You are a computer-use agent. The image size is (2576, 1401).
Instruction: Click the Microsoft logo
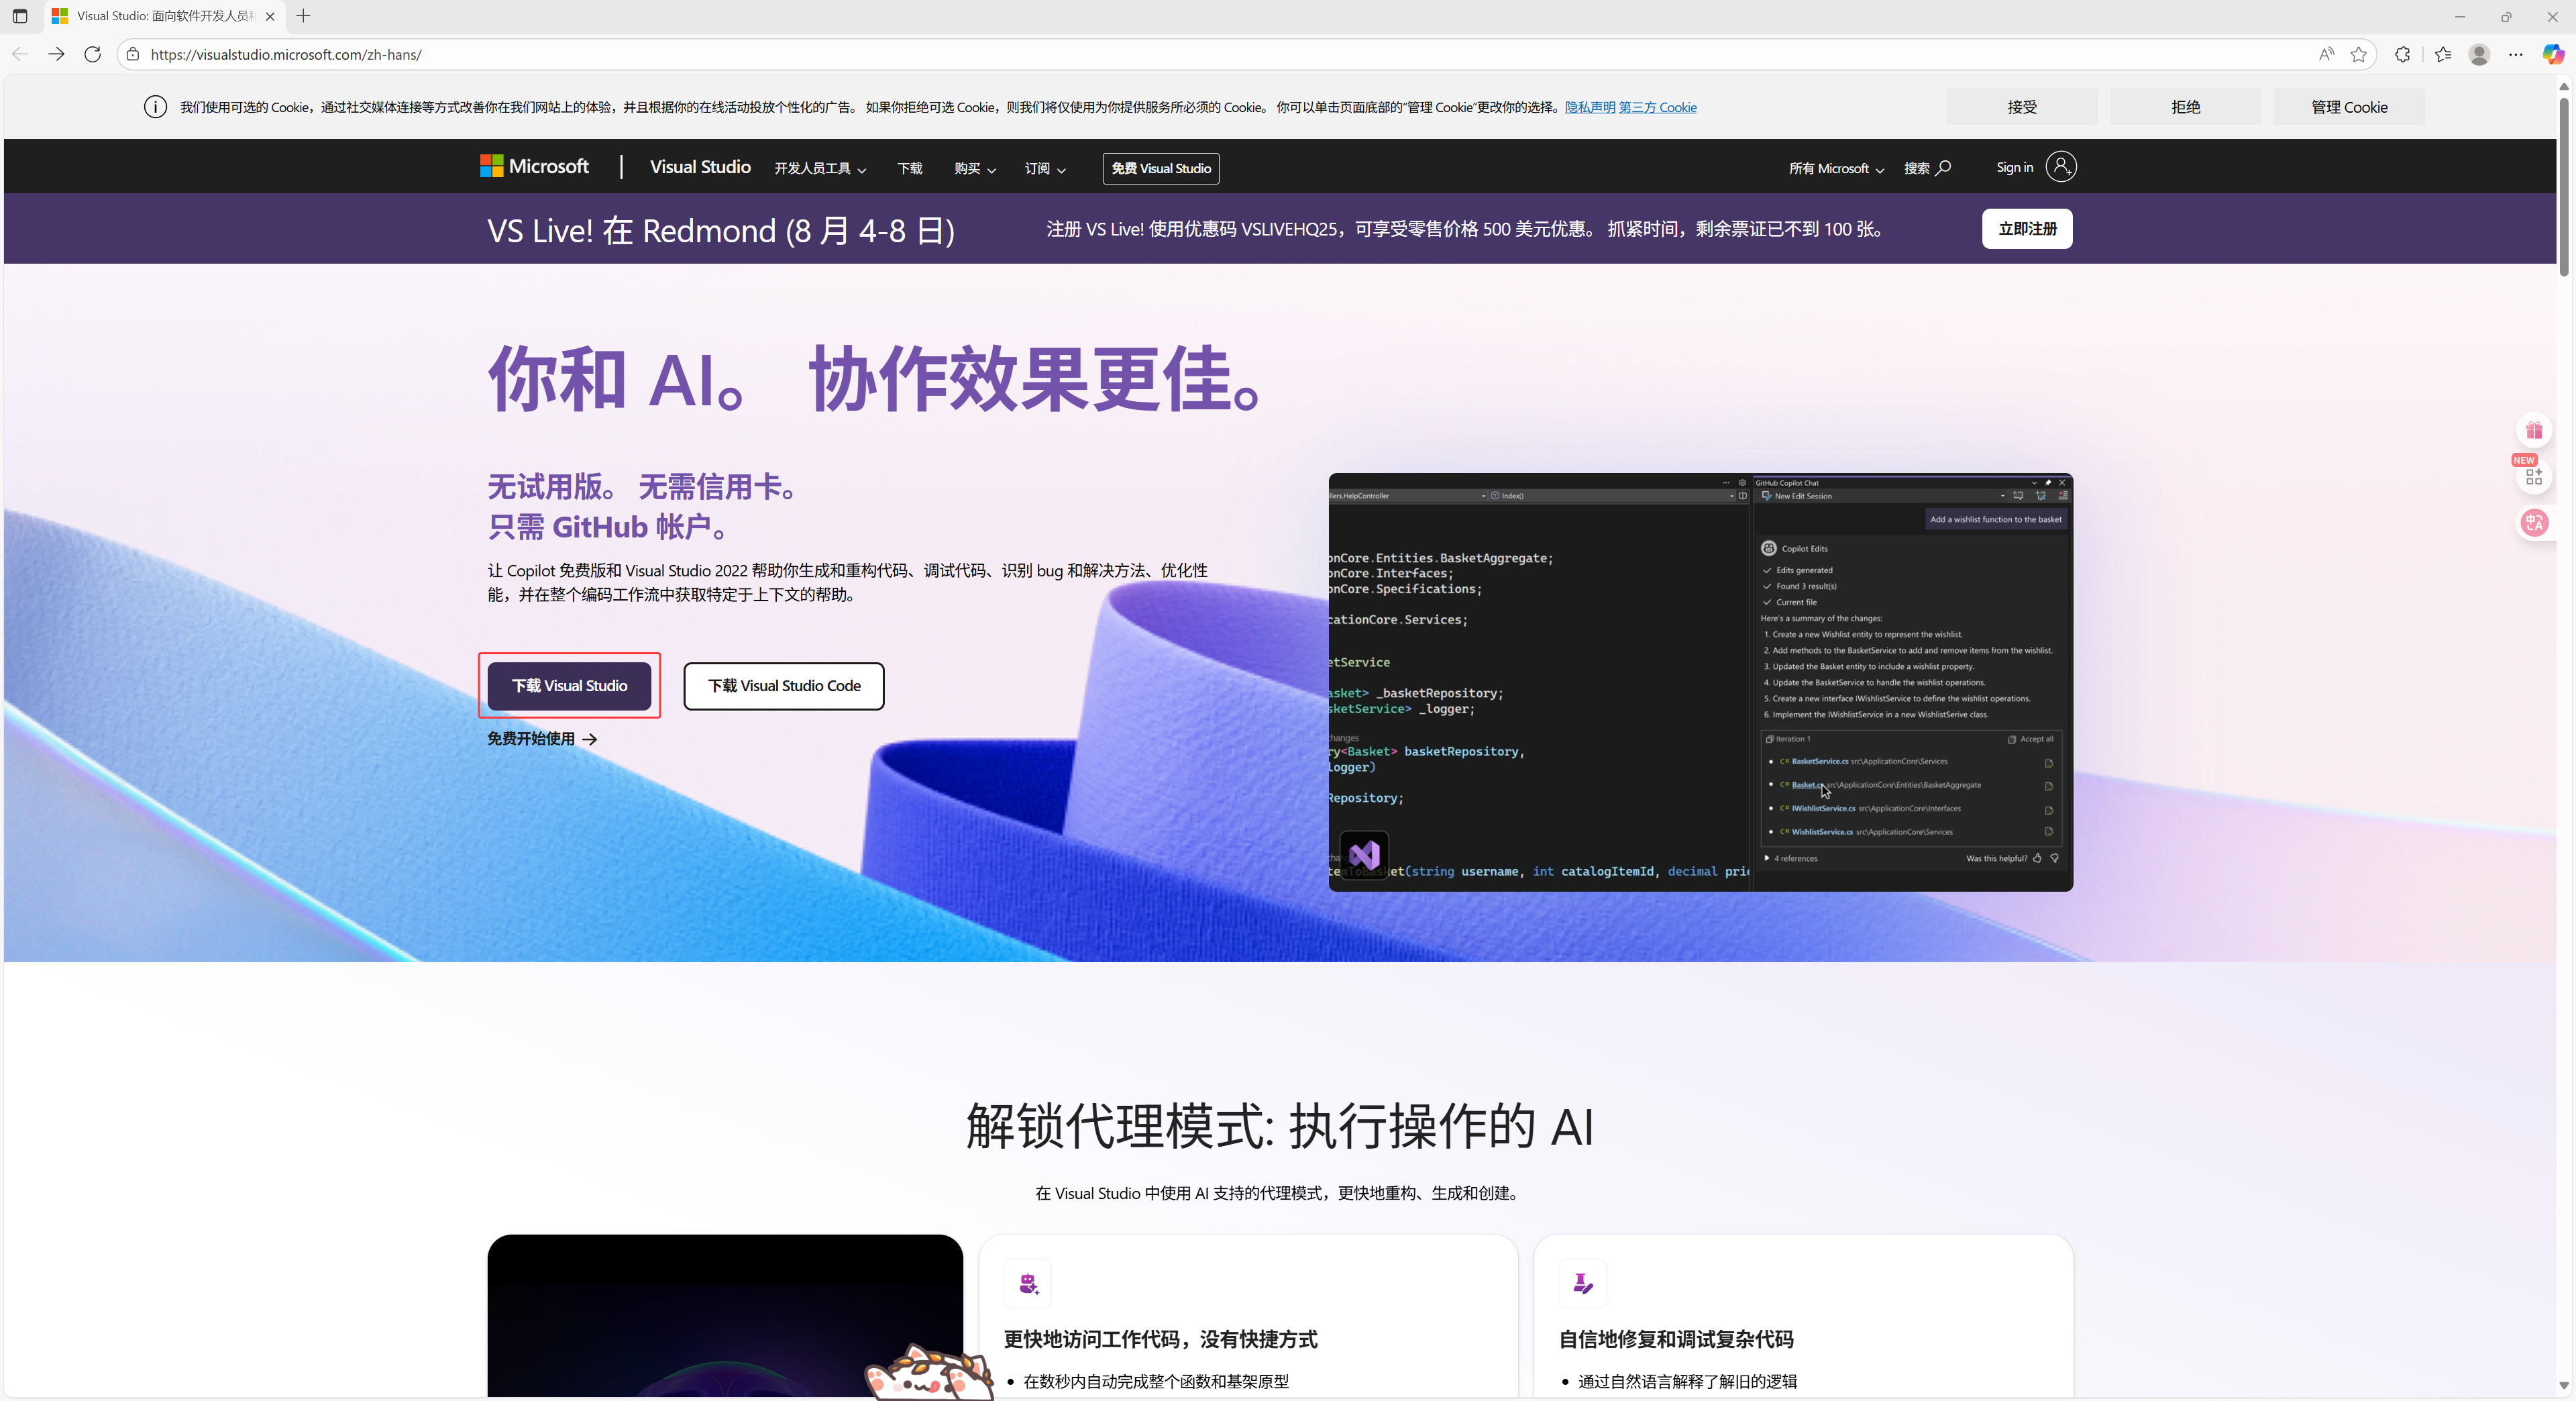click(534, 166)
